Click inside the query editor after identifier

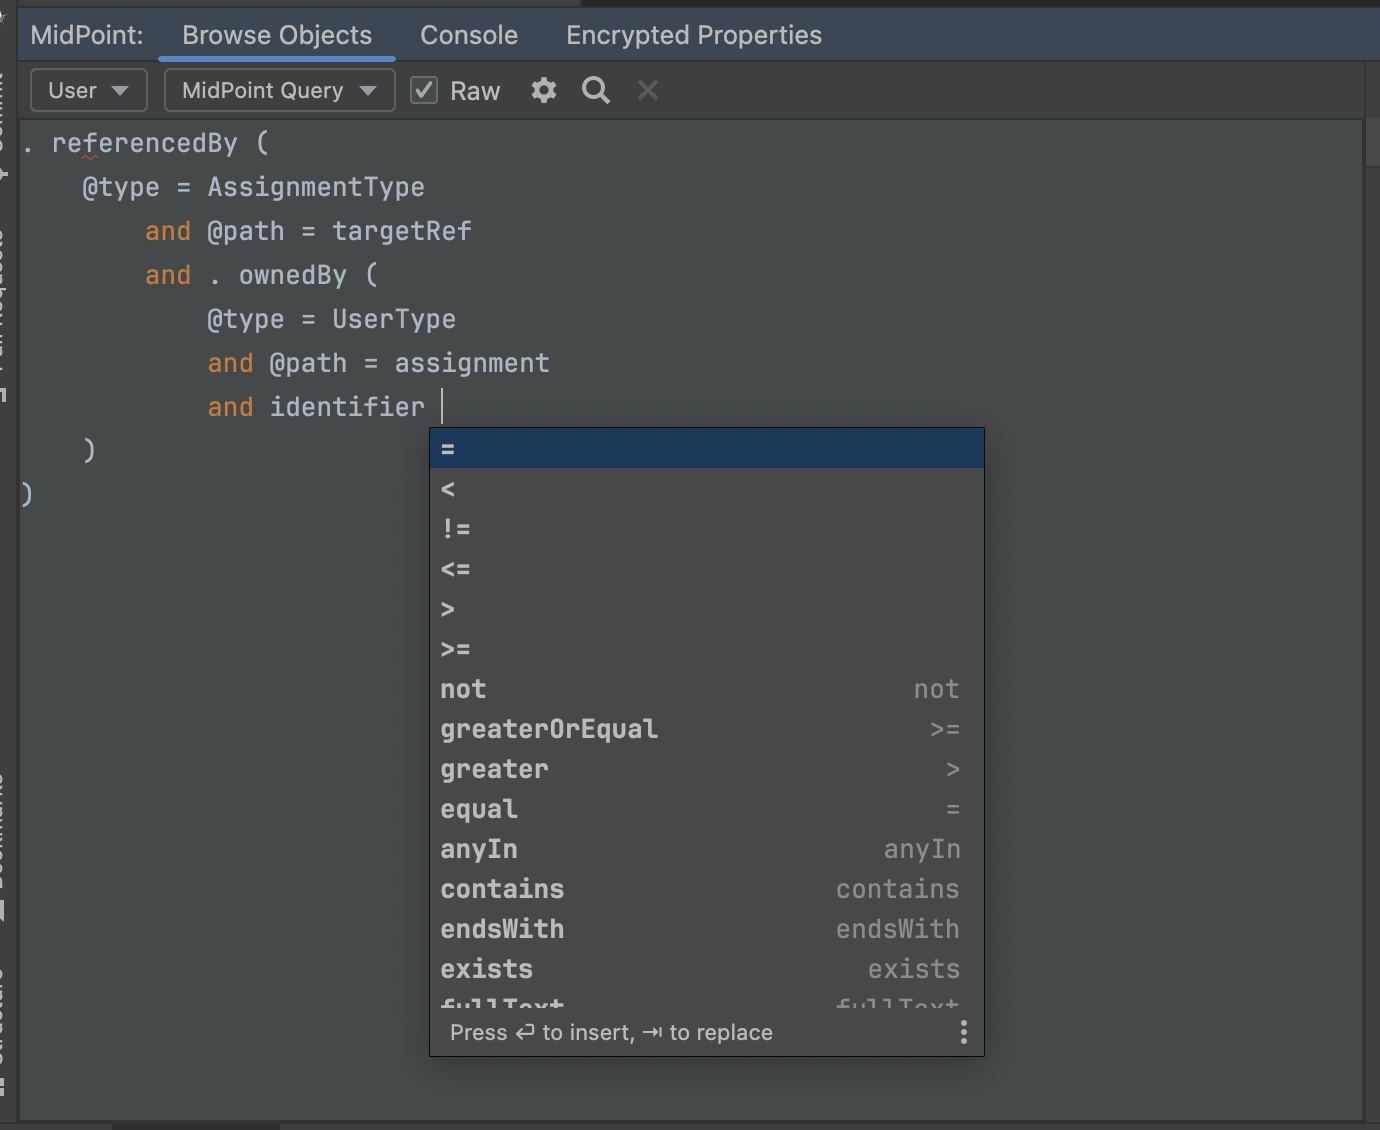[445, 406]
